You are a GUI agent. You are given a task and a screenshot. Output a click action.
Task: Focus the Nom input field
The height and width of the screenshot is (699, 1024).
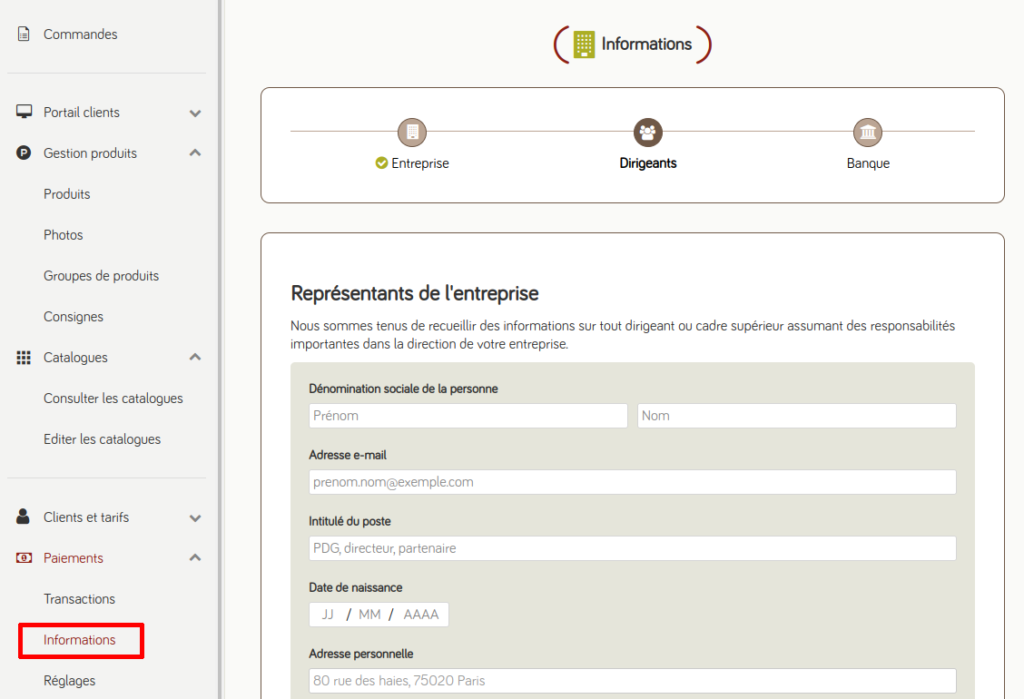(797, 415)
